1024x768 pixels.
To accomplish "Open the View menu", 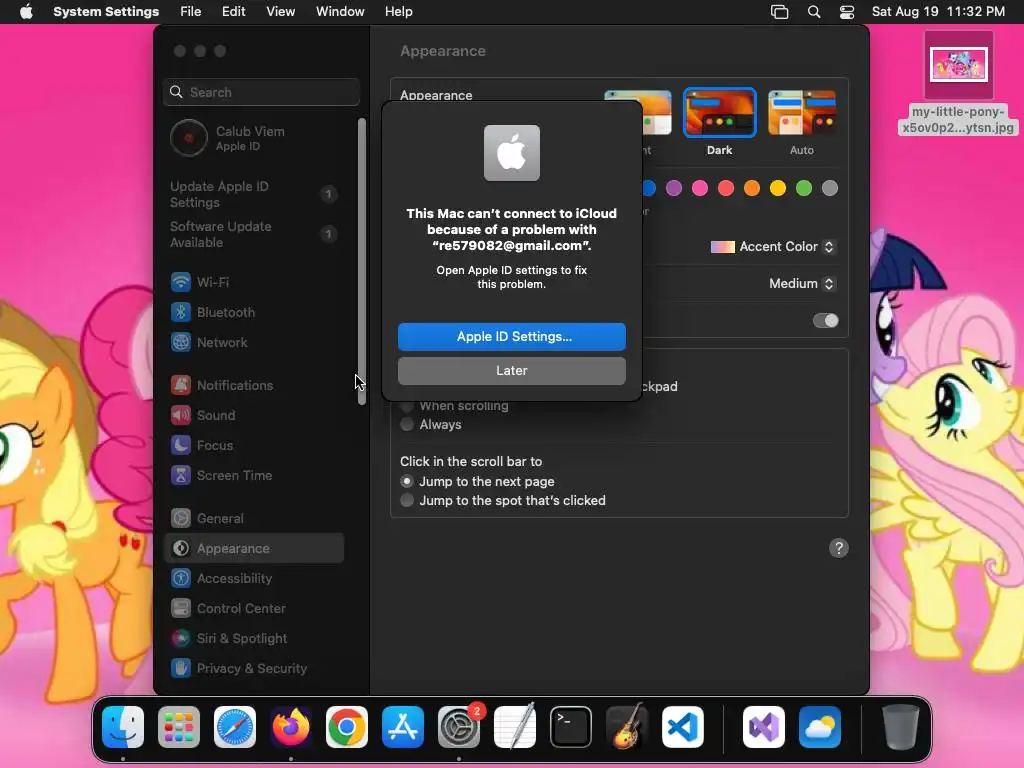I will click(x=281, y=12).
